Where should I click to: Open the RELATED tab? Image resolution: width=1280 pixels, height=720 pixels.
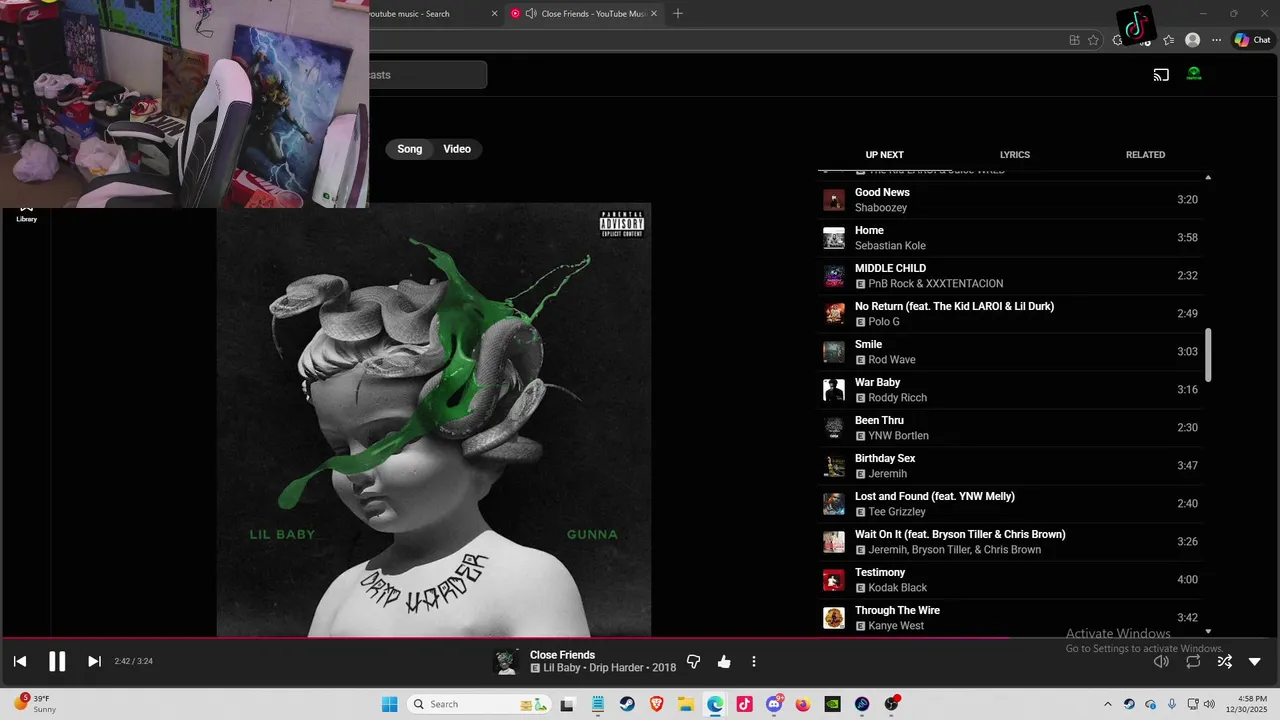click(x=1145, y=155)
